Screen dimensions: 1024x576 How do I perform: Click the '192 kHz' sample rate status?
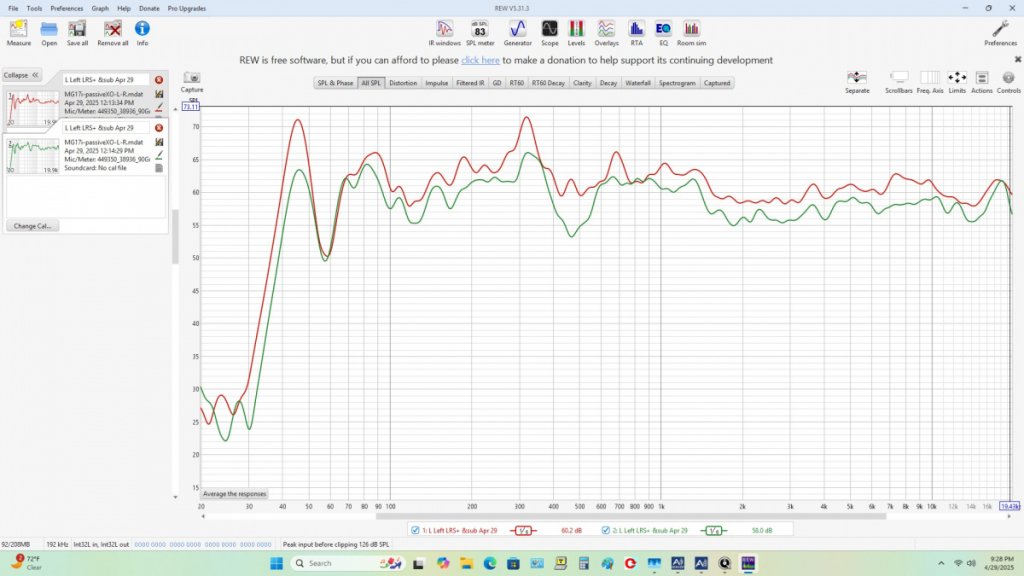click(x=57, y=544)
